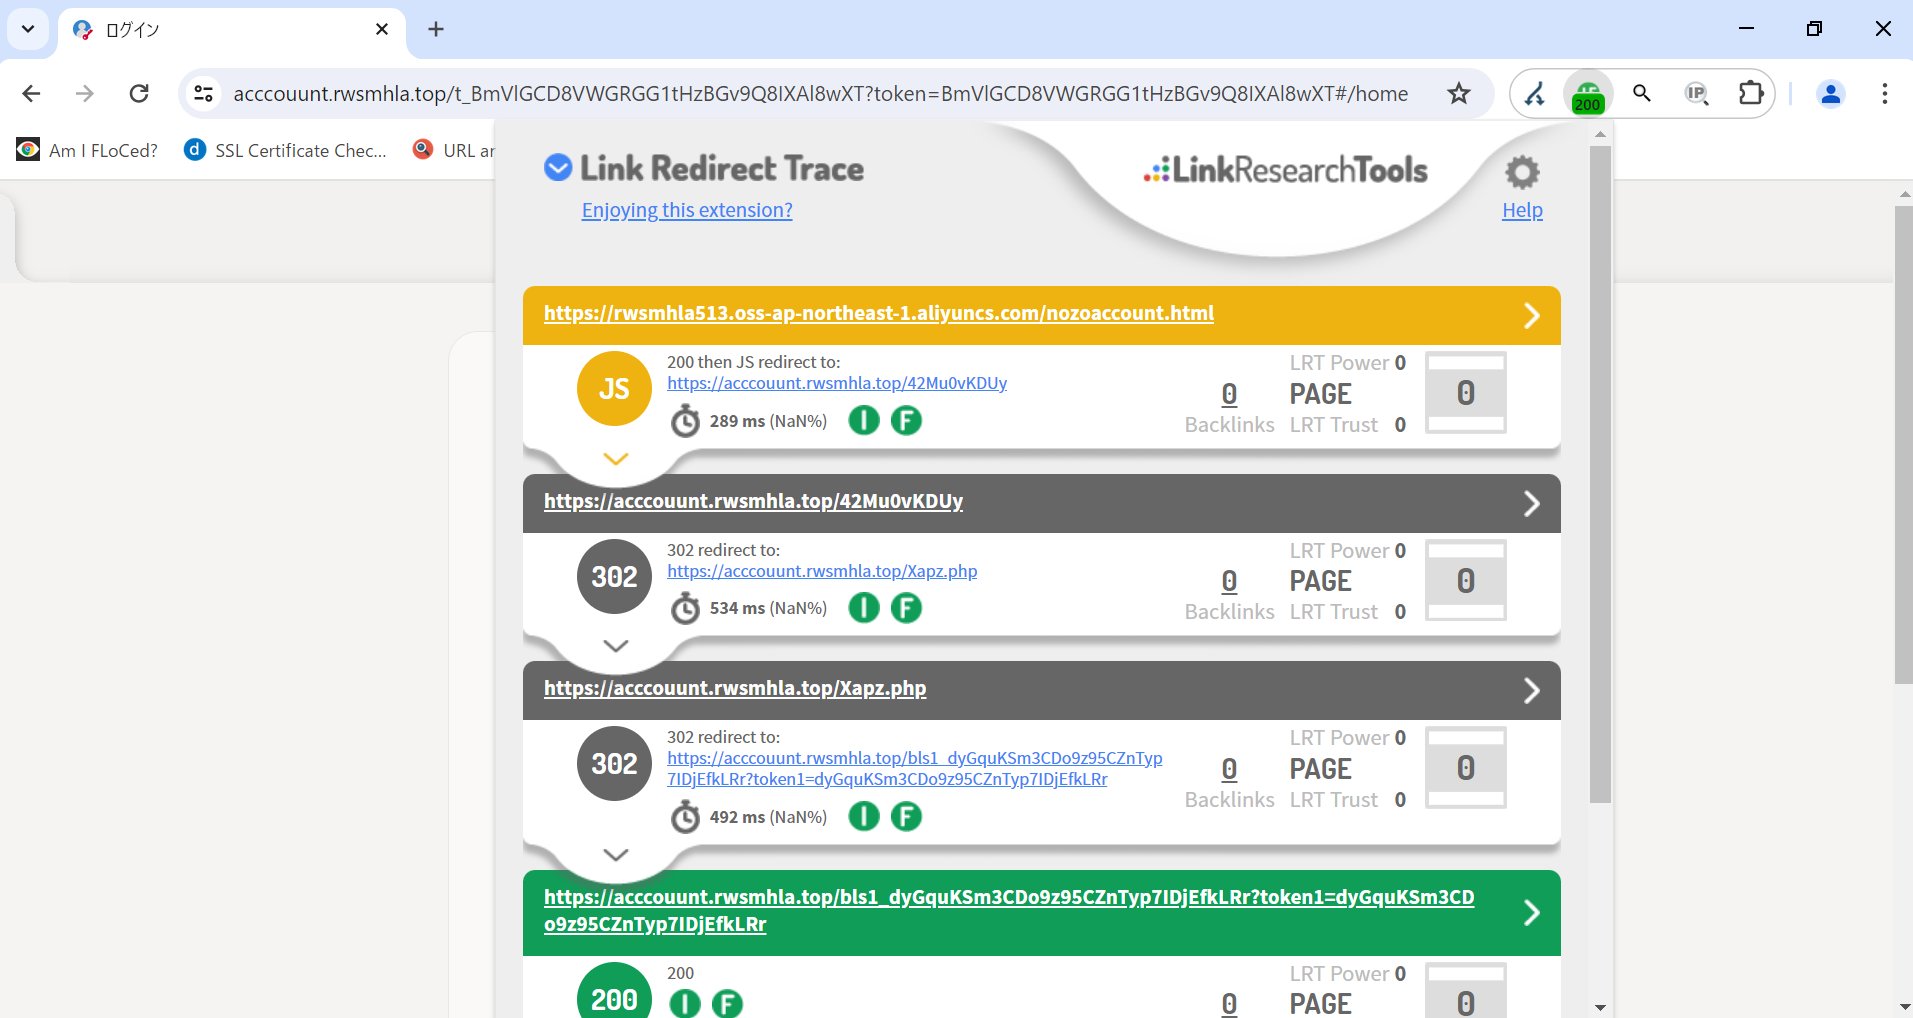Open Link Redirect Trace extension icon showing 200
Image resolution: width=1913 pixels, height=1018 pixels.
(1588, 94)
